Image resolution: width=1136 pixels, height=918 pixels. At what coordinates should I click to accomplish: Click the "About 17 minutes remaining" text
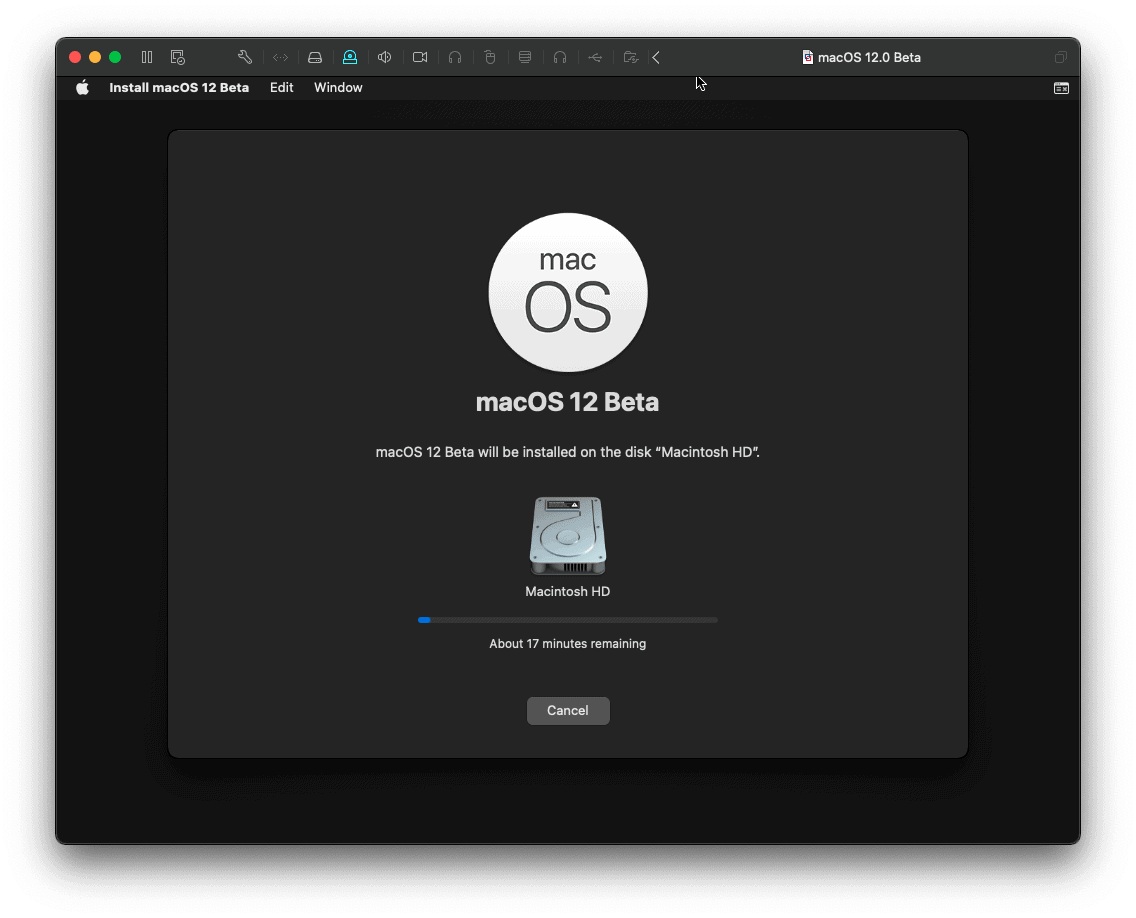(568, 643)
